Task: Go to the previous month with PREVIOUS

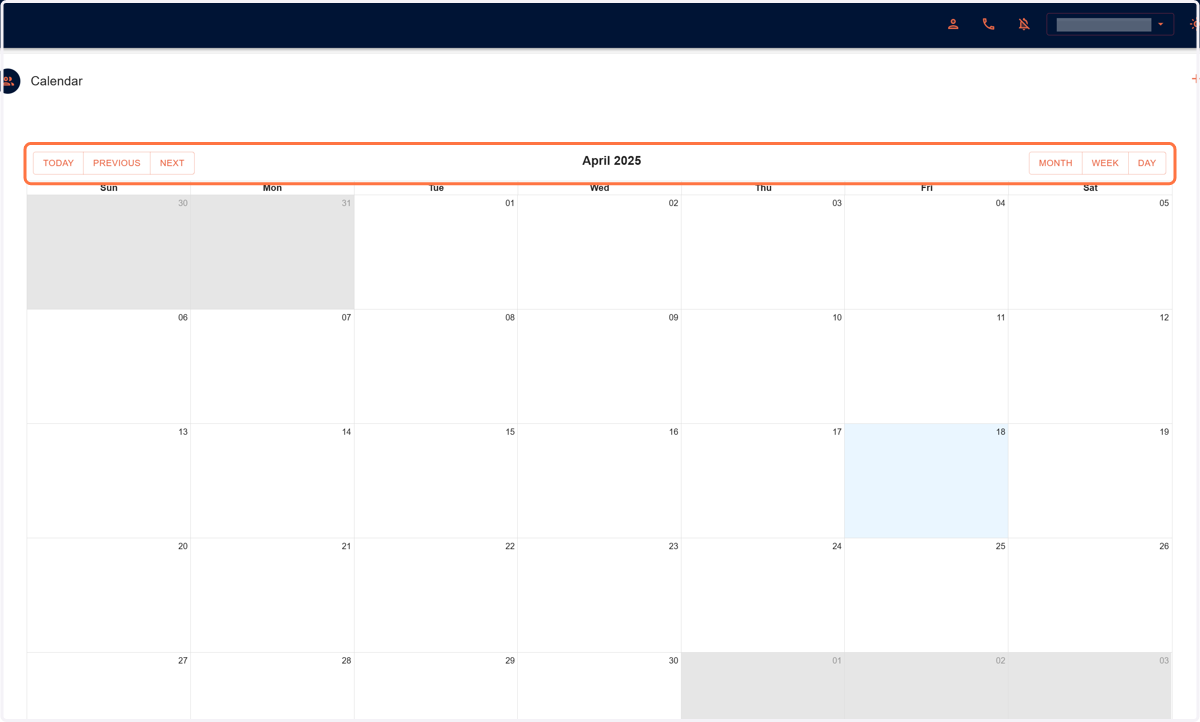Action: [x=117, y=163]
